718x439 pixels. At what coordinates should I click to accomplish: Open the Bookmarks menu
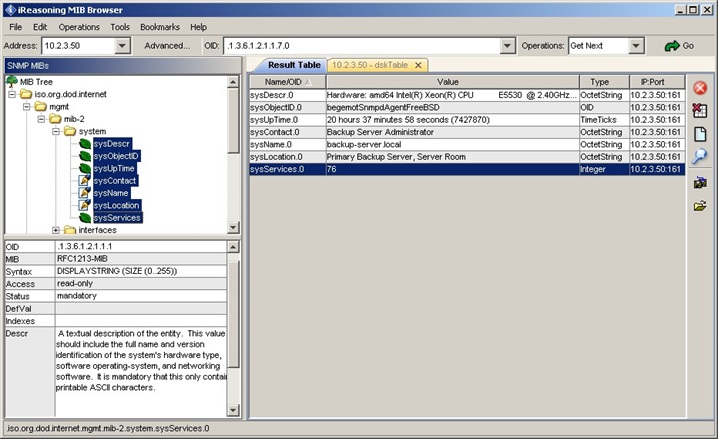[x=160, y=27]
